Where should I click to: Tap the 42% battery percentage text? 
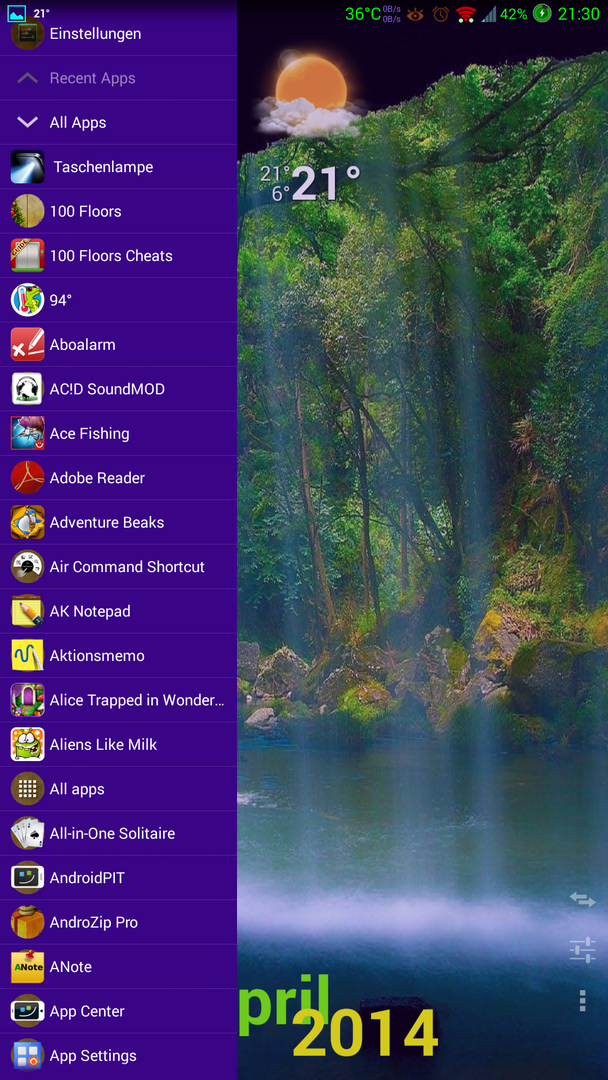(514, 14)
